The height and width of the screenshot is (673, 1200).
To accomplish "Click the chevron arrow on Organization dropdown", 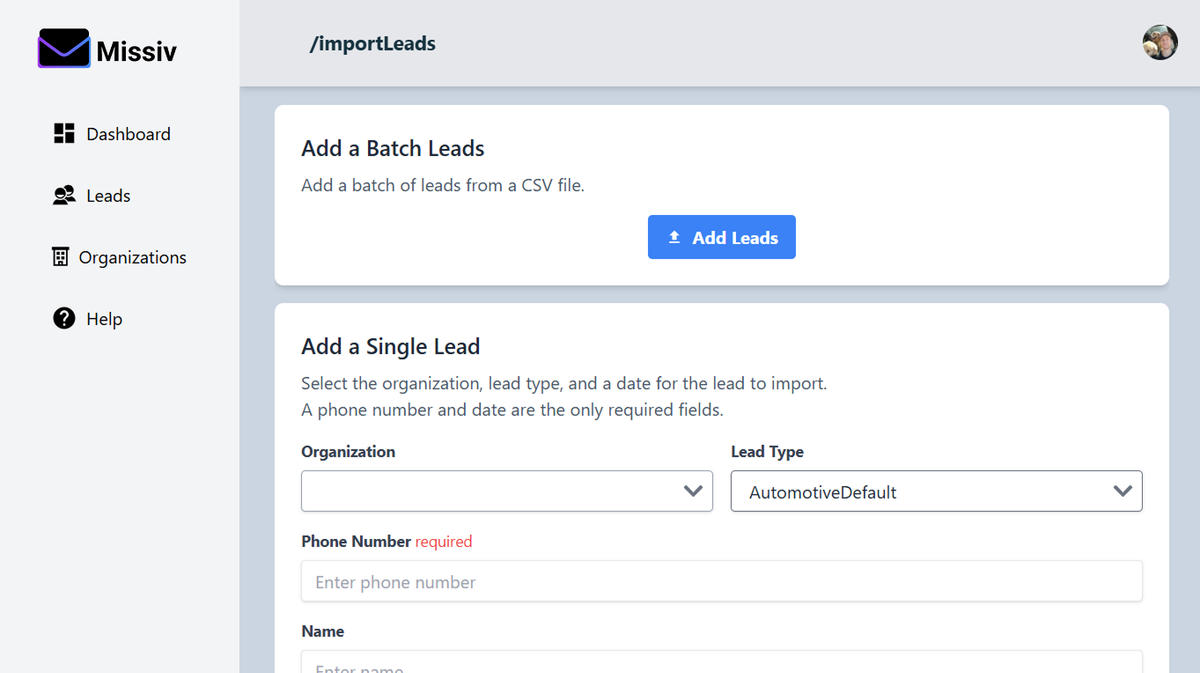I will (692, 491).
